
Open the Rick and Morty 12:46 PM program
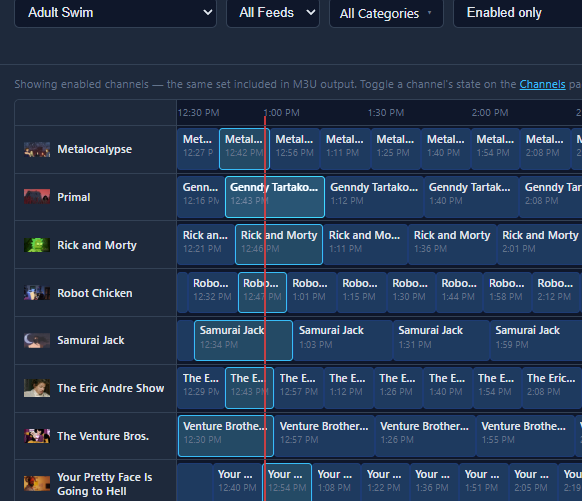tap(279, 245)
